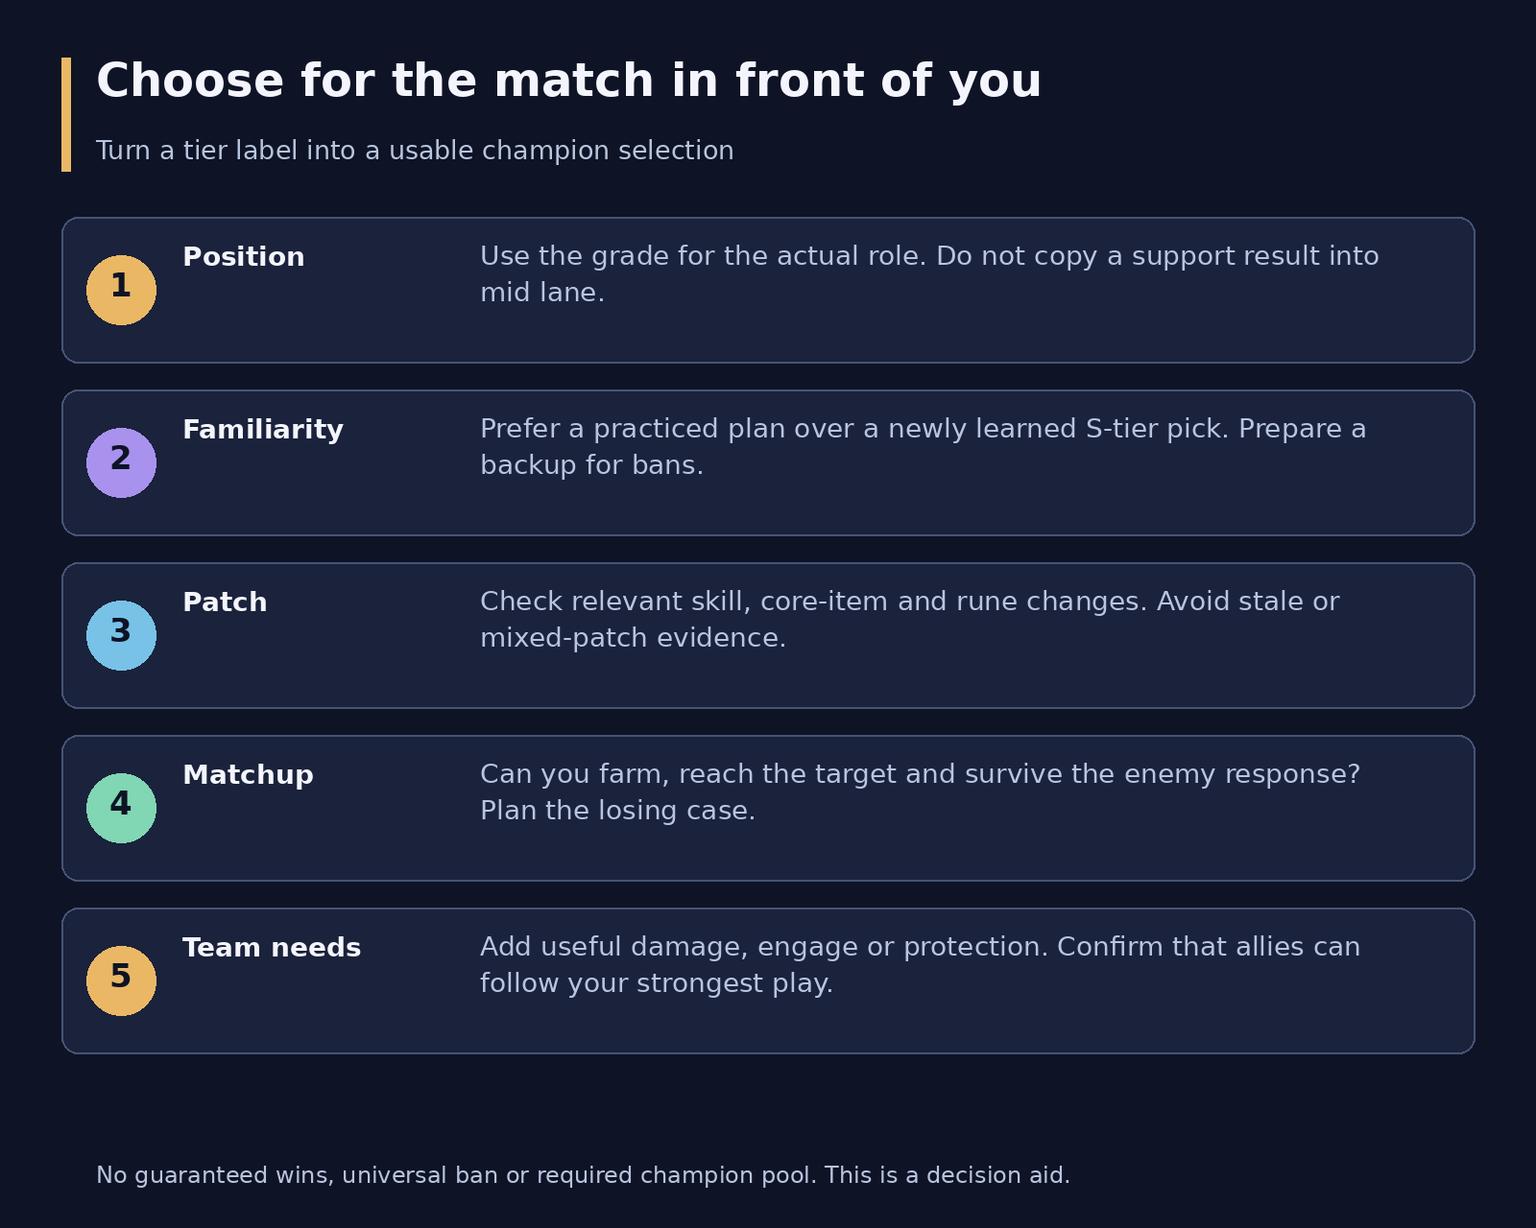Click the 'Check relevant skill' description text

pos(909,619)
